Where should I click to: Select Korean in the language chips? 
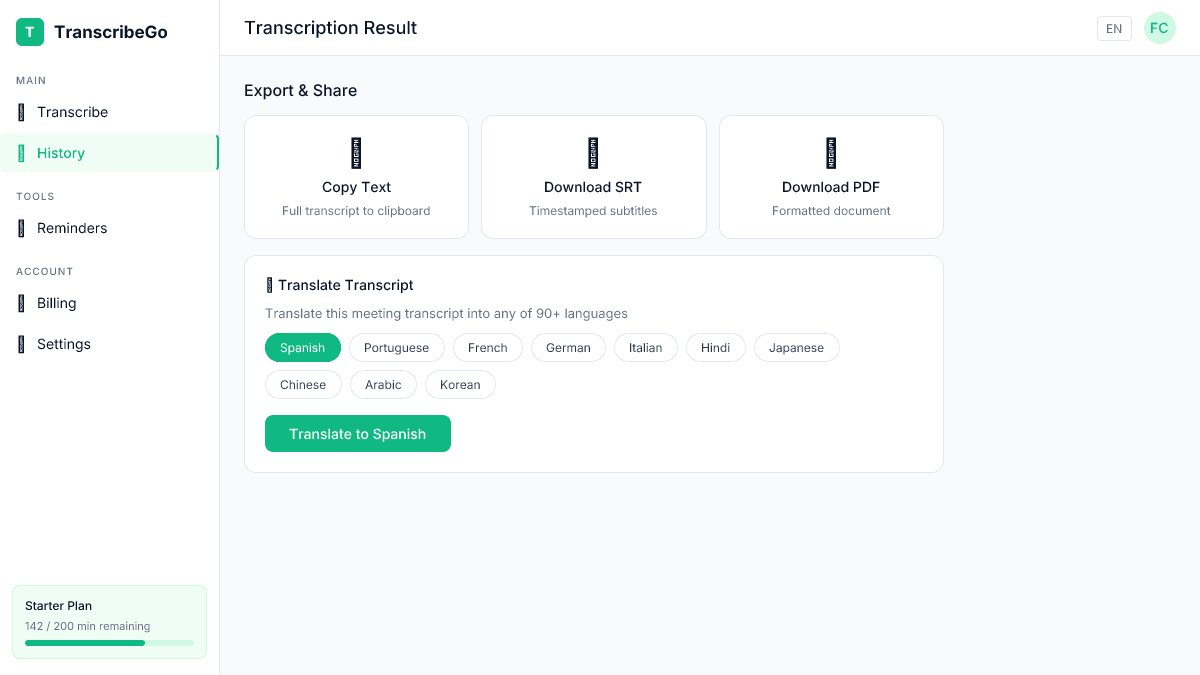pyautogui.click(x=460, y=384)
